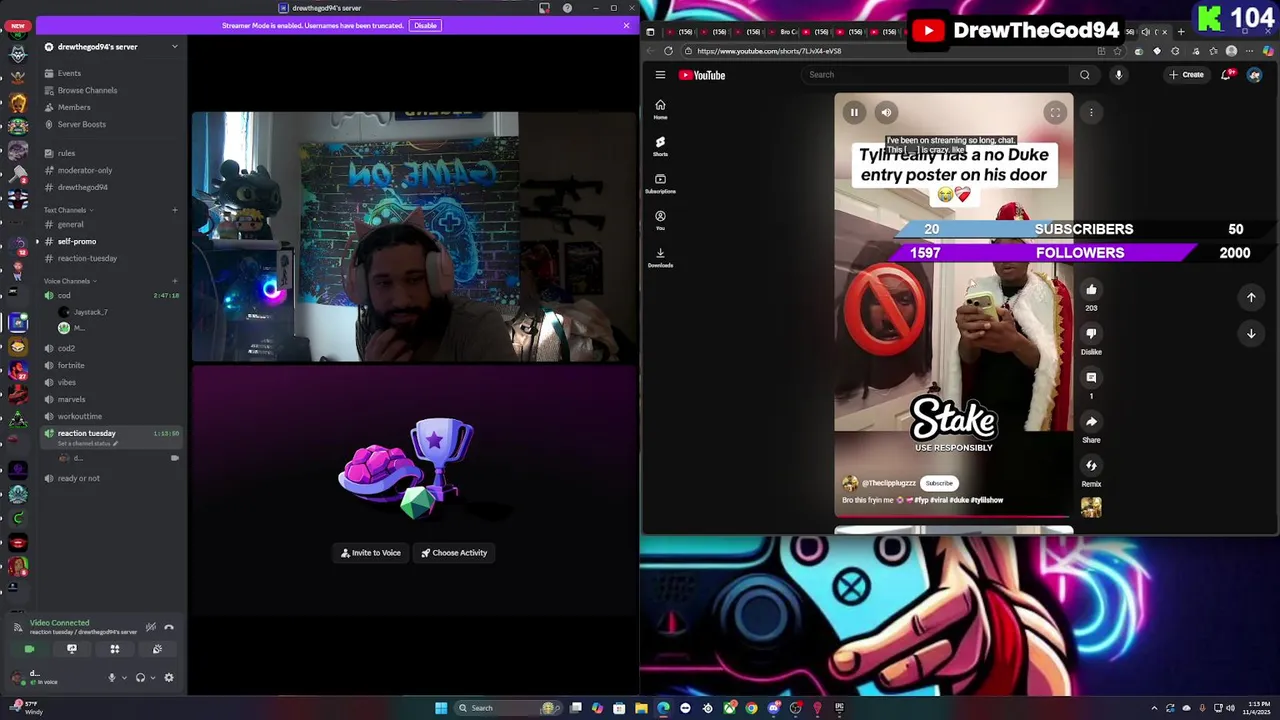
Task: Open Discord User Settings gear
Action: click(x=169, y=677)
